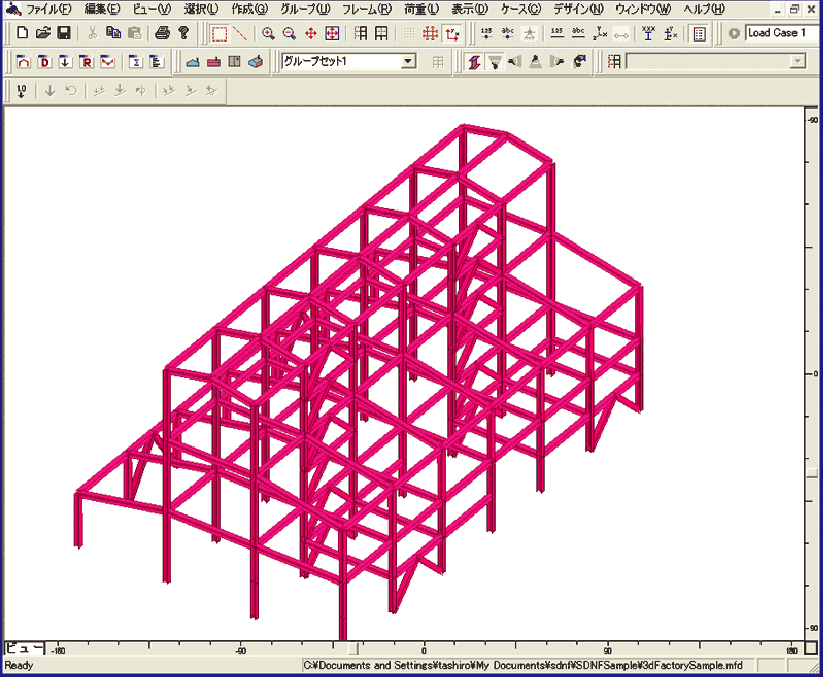The height and width of the screenshot is (677, 823).
Task: Click the R reaction result icon
Action: [x=86, y=62]
